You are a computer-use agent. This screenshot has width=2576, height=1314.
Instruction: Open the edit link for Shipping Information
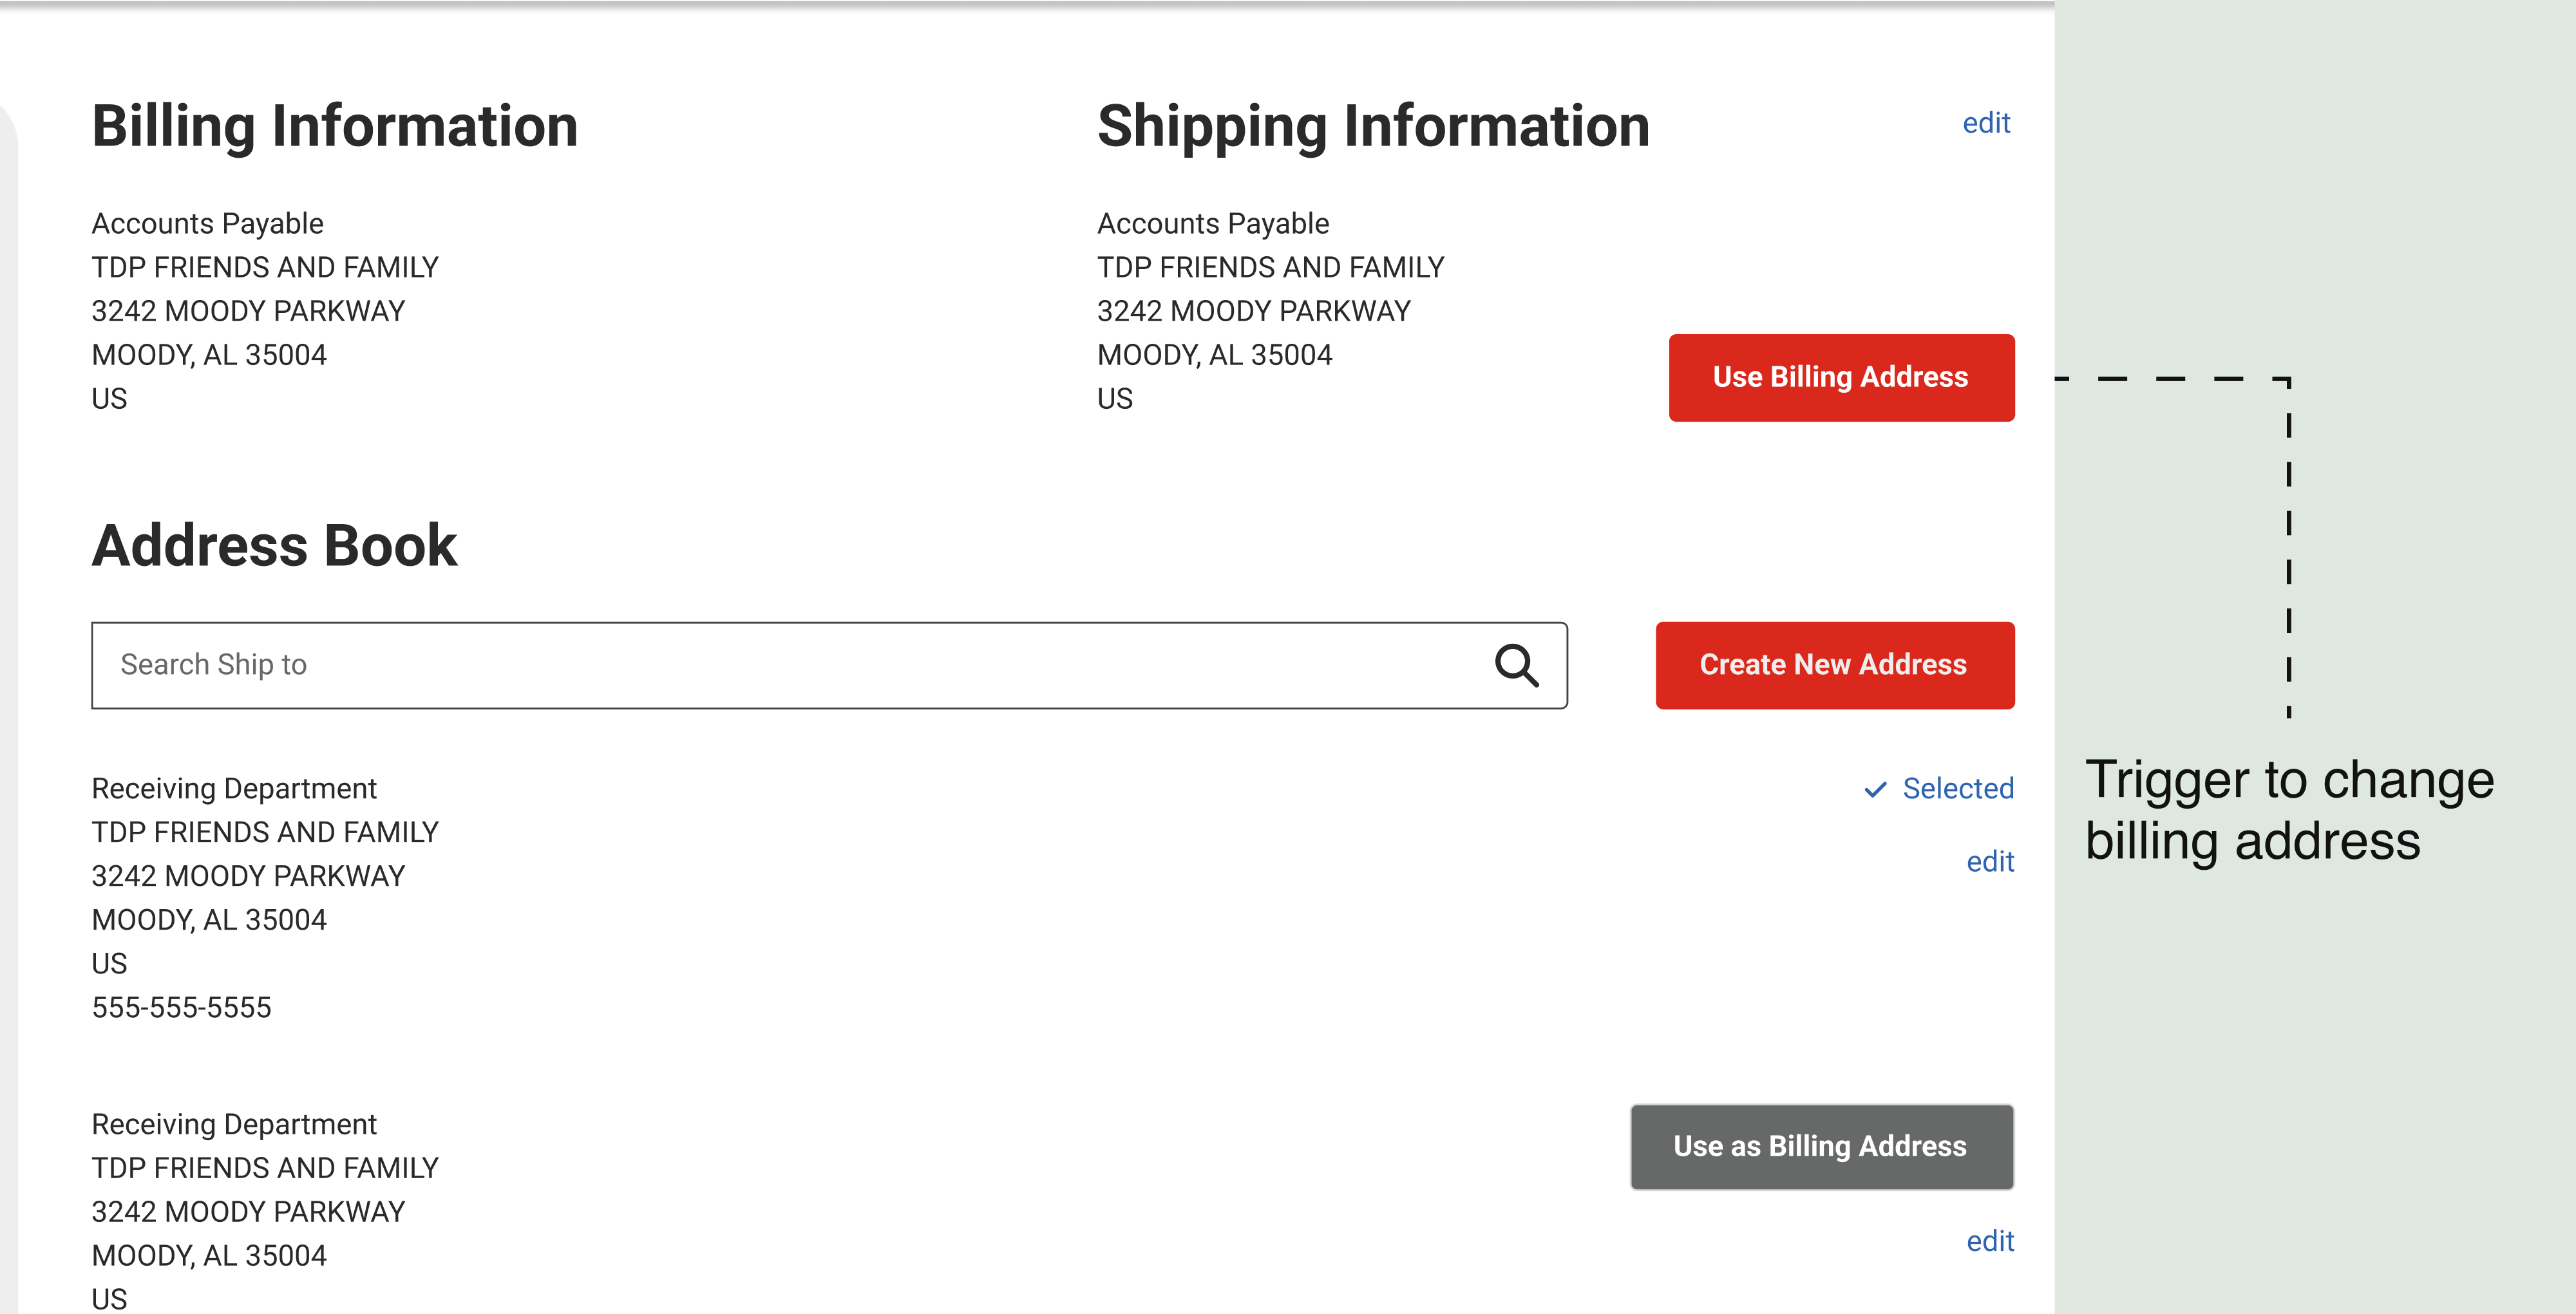coord(1985,123)
